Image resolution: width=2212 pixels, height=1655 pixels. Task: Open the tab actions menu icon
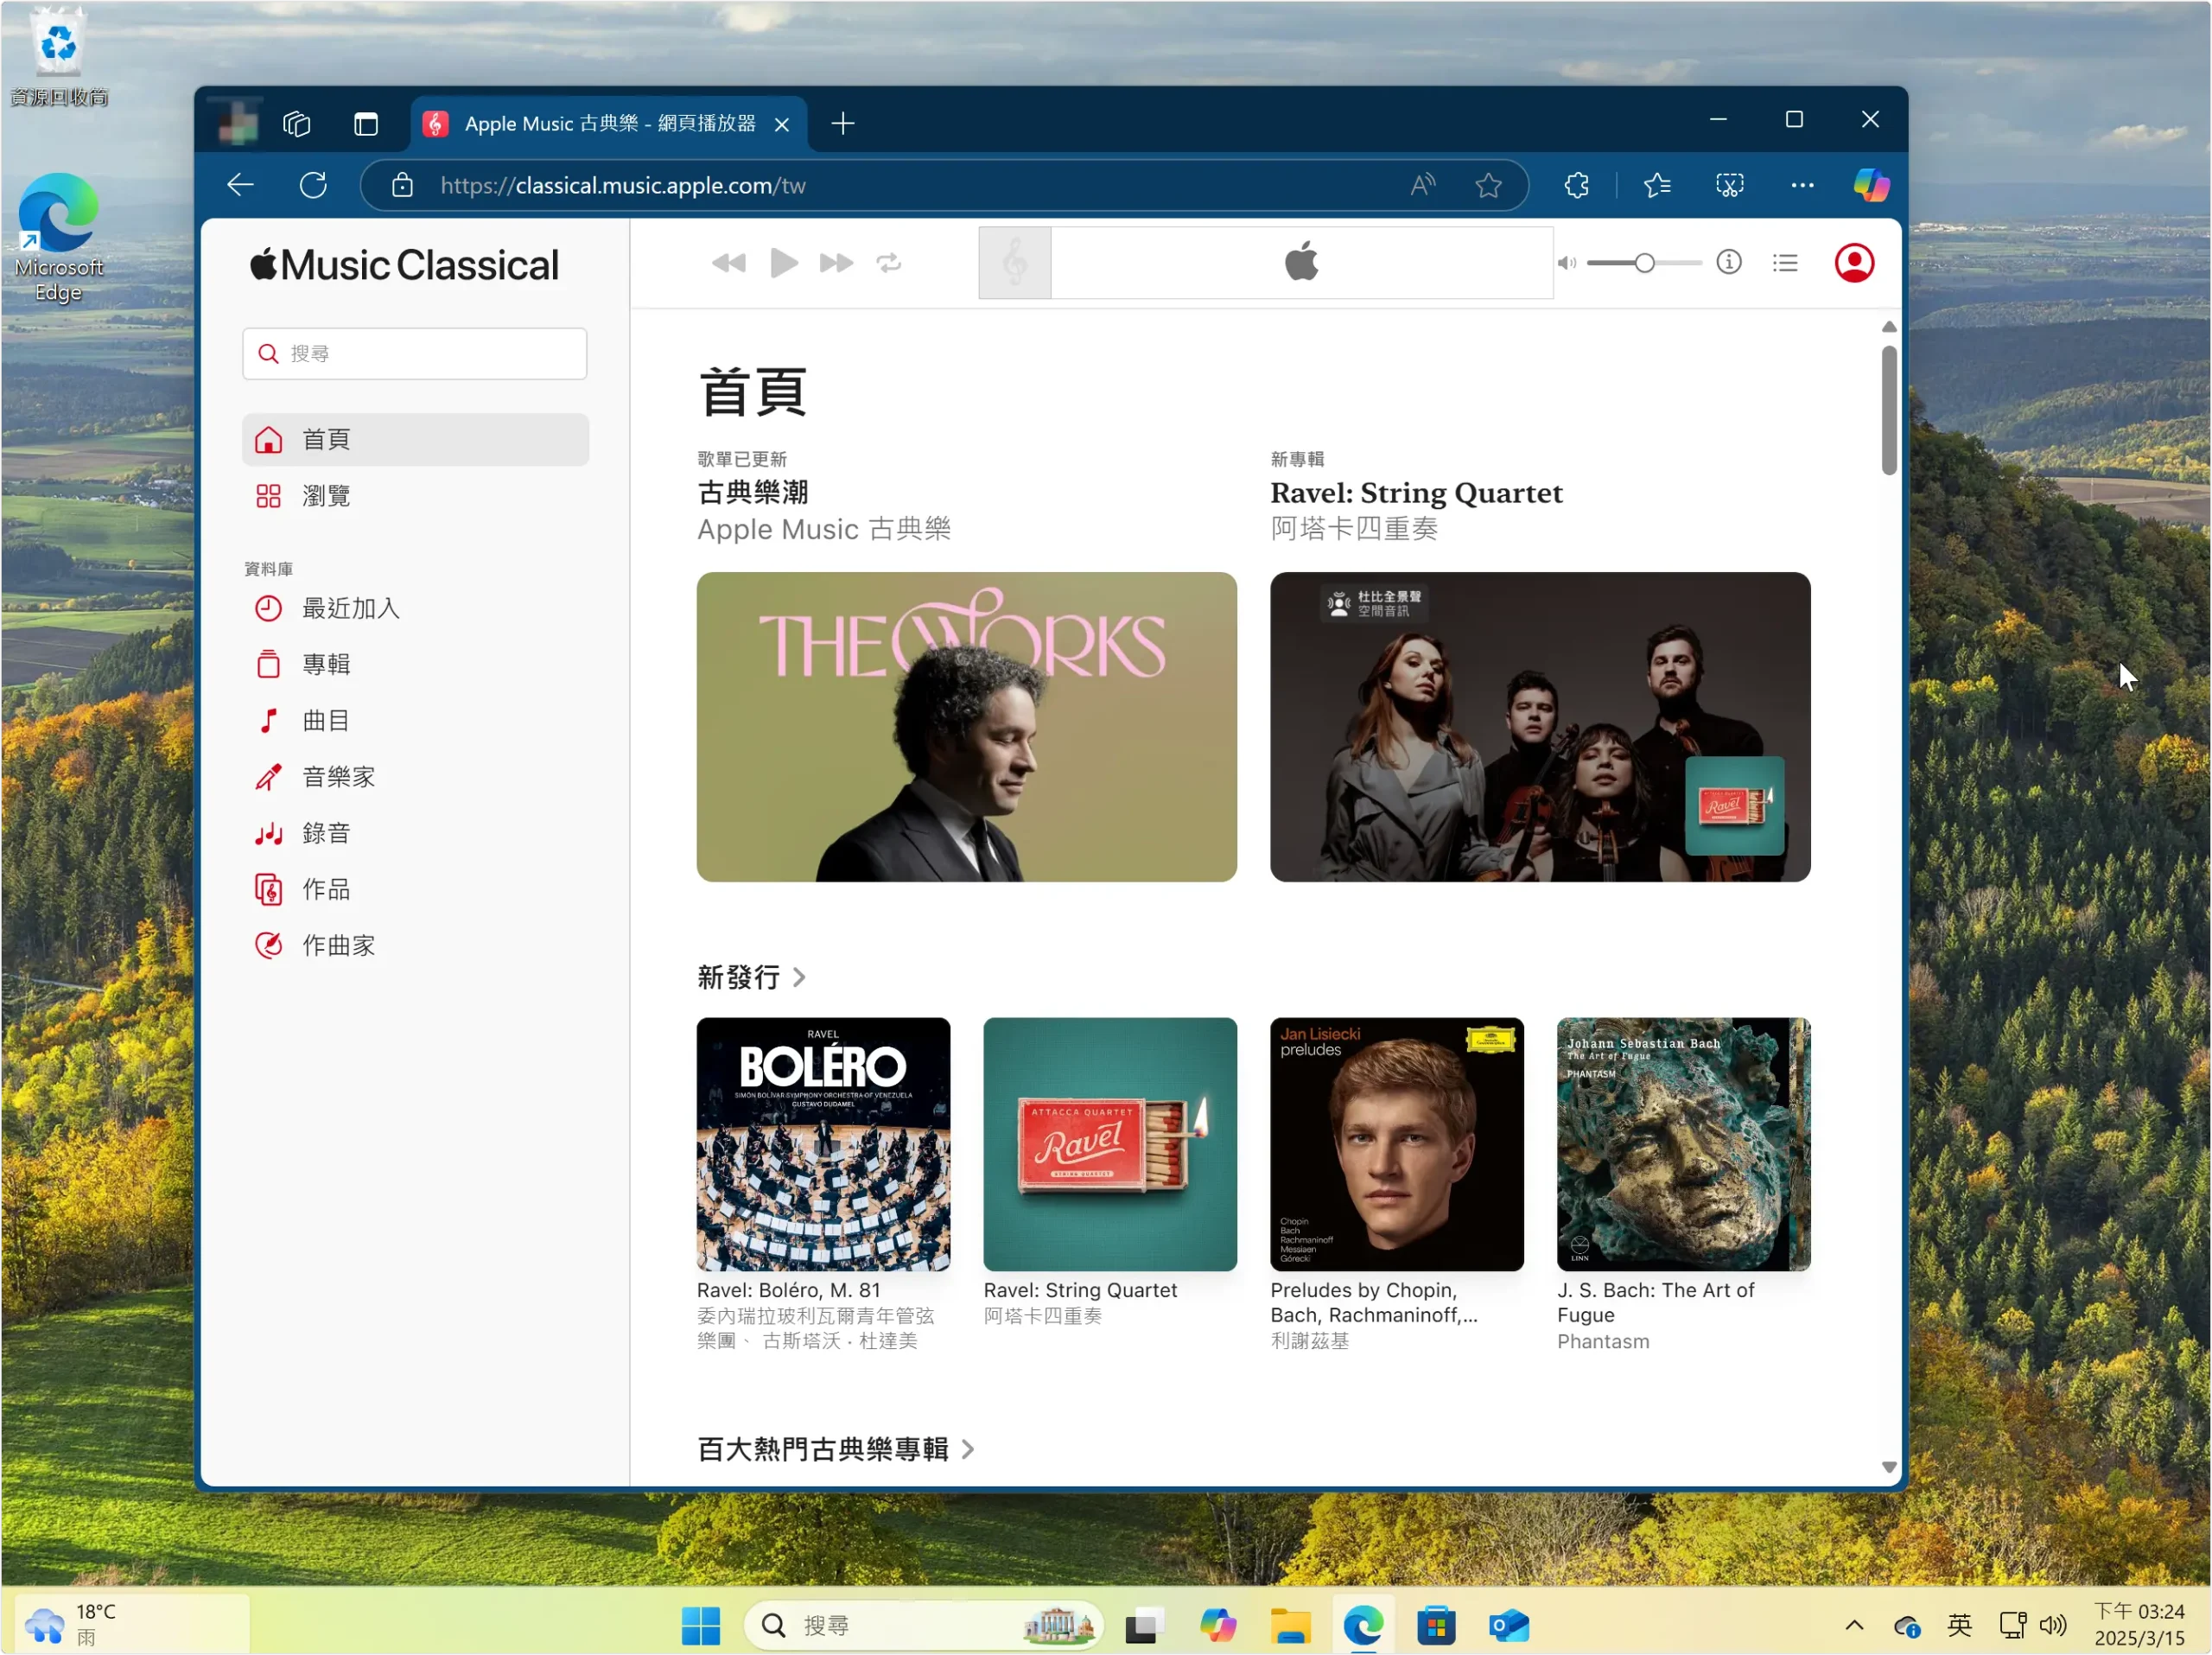coord(366,123)
